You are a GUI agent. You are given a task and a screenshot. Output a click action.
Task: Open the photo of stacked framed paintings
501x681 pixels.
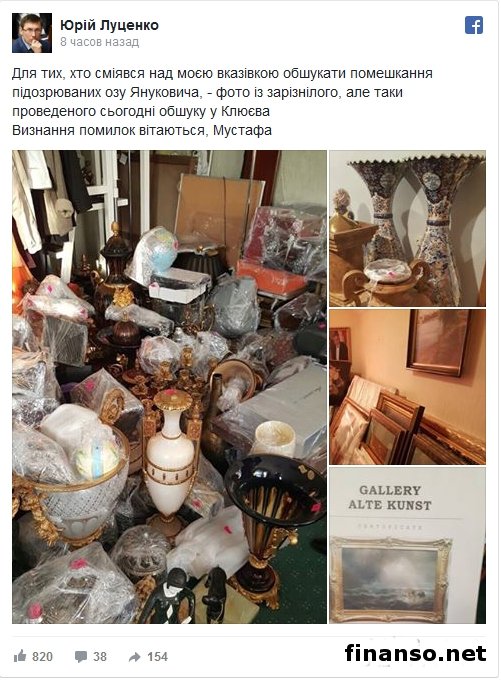point(407,387)
